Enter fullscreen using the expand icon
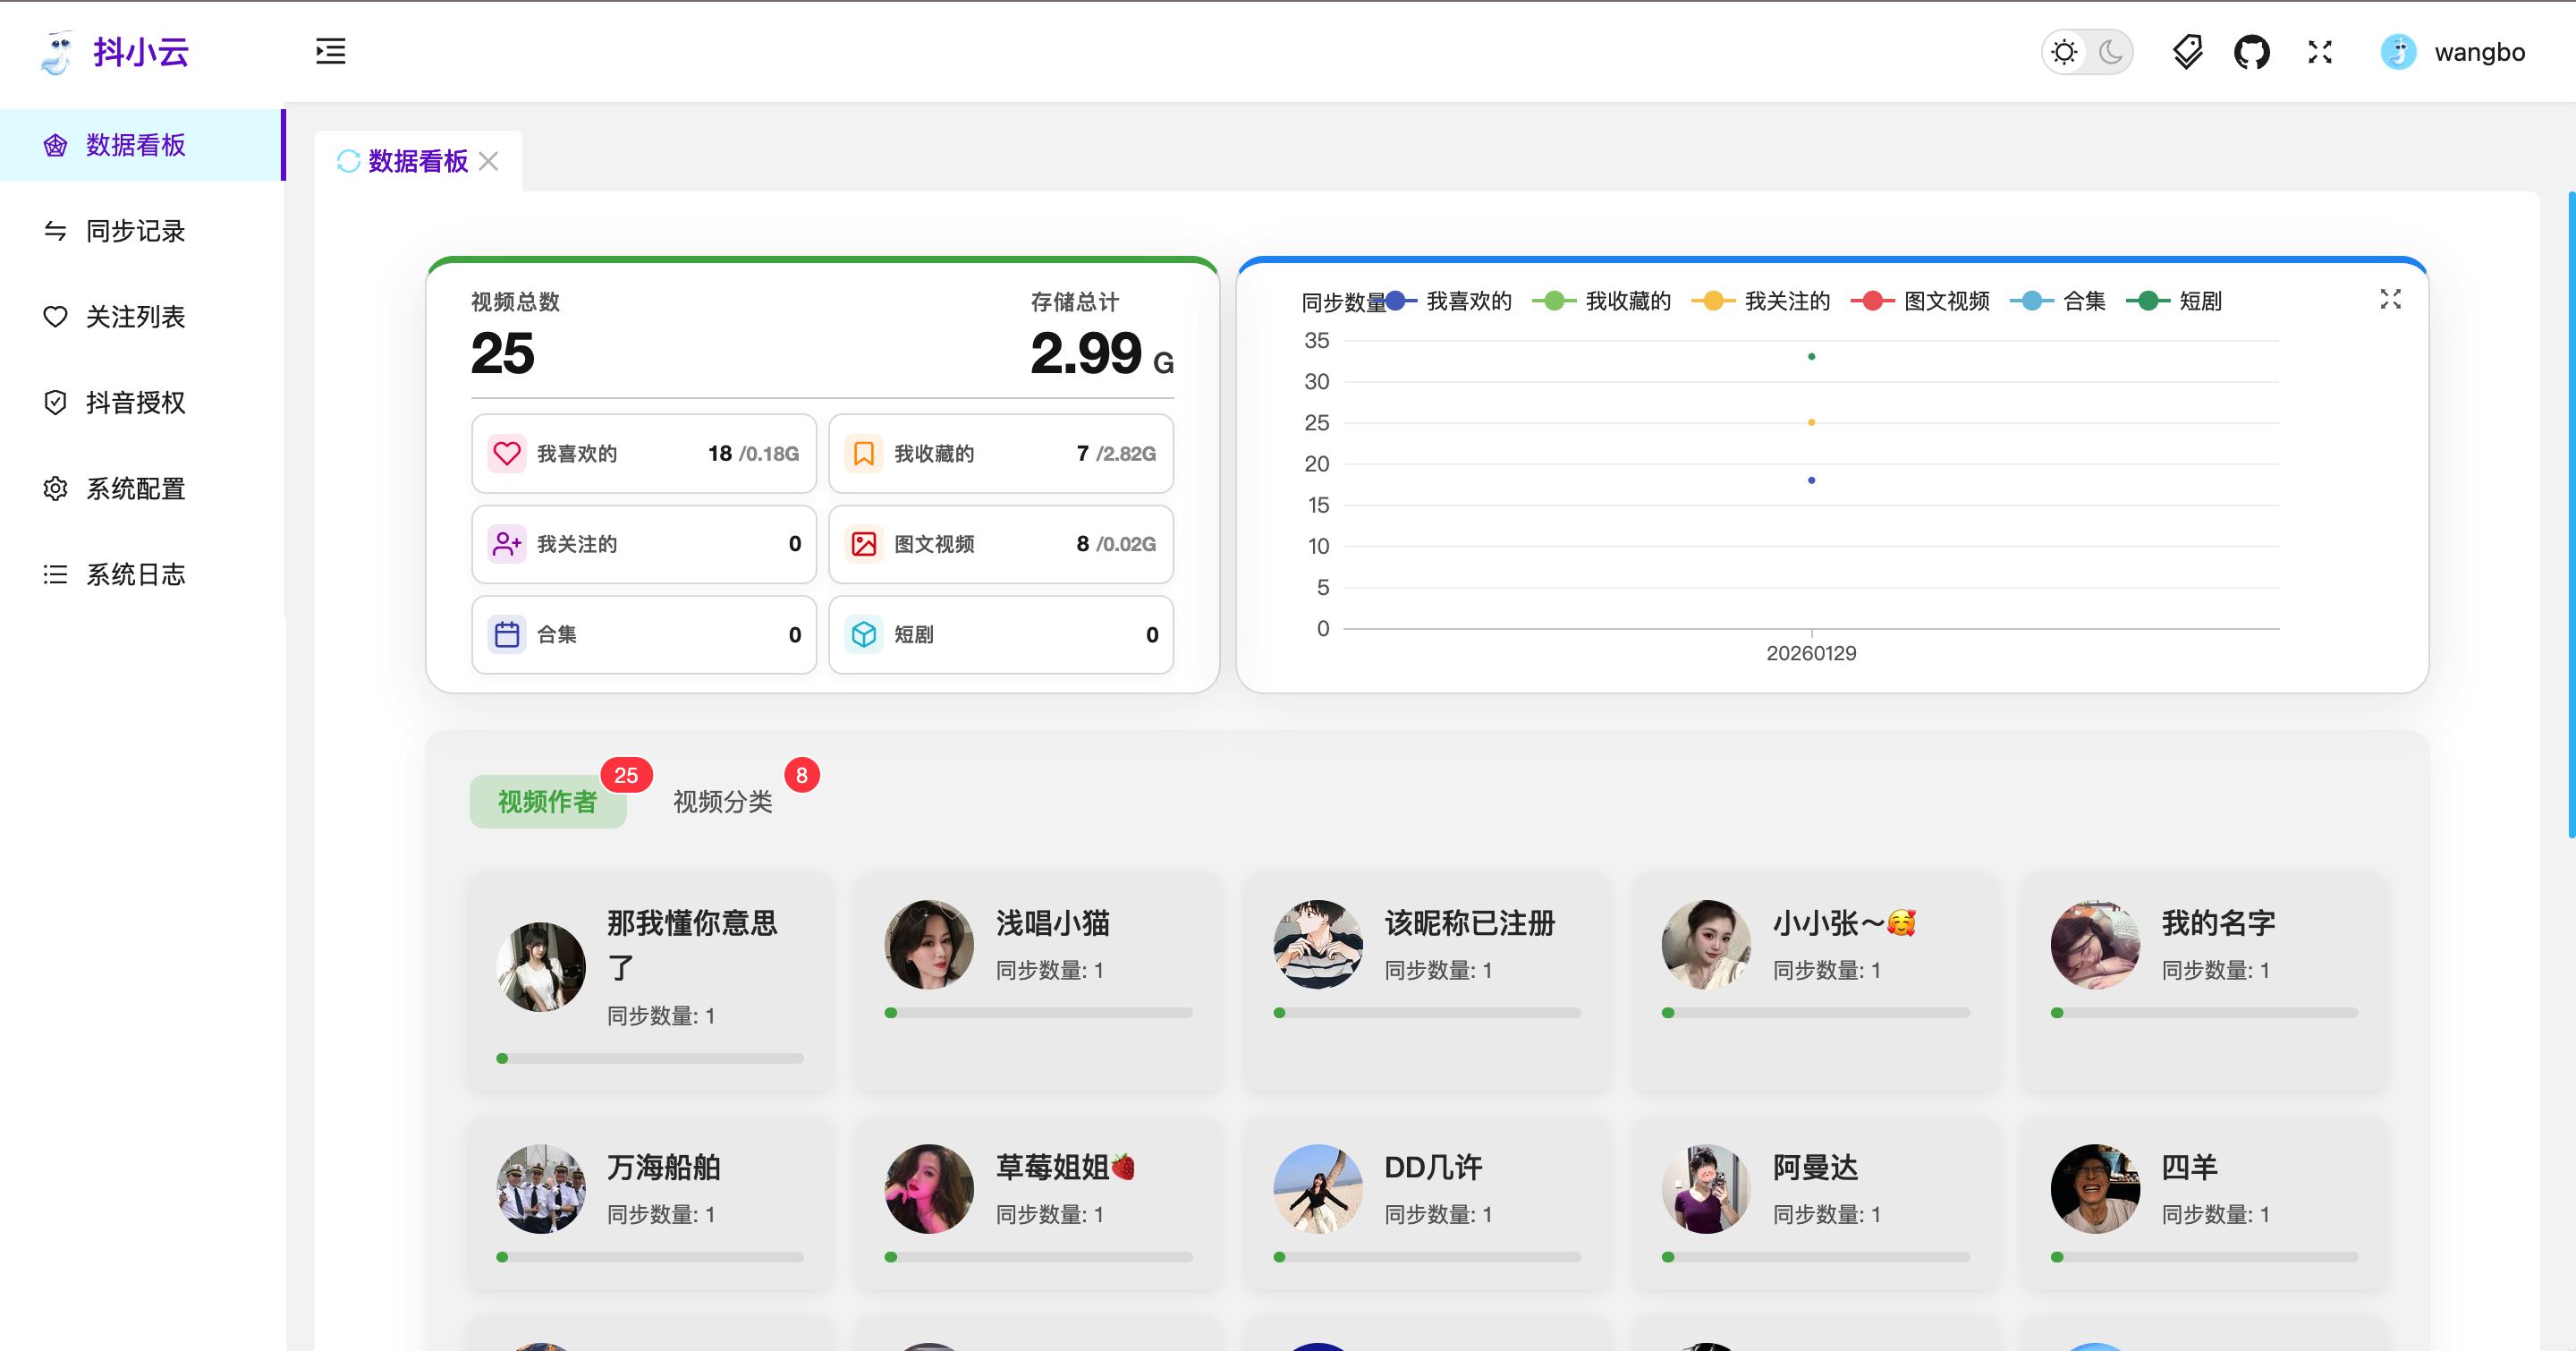Image resolution: width=2576 pixels, height=1351 pixels. click(x=2320, y=51)
